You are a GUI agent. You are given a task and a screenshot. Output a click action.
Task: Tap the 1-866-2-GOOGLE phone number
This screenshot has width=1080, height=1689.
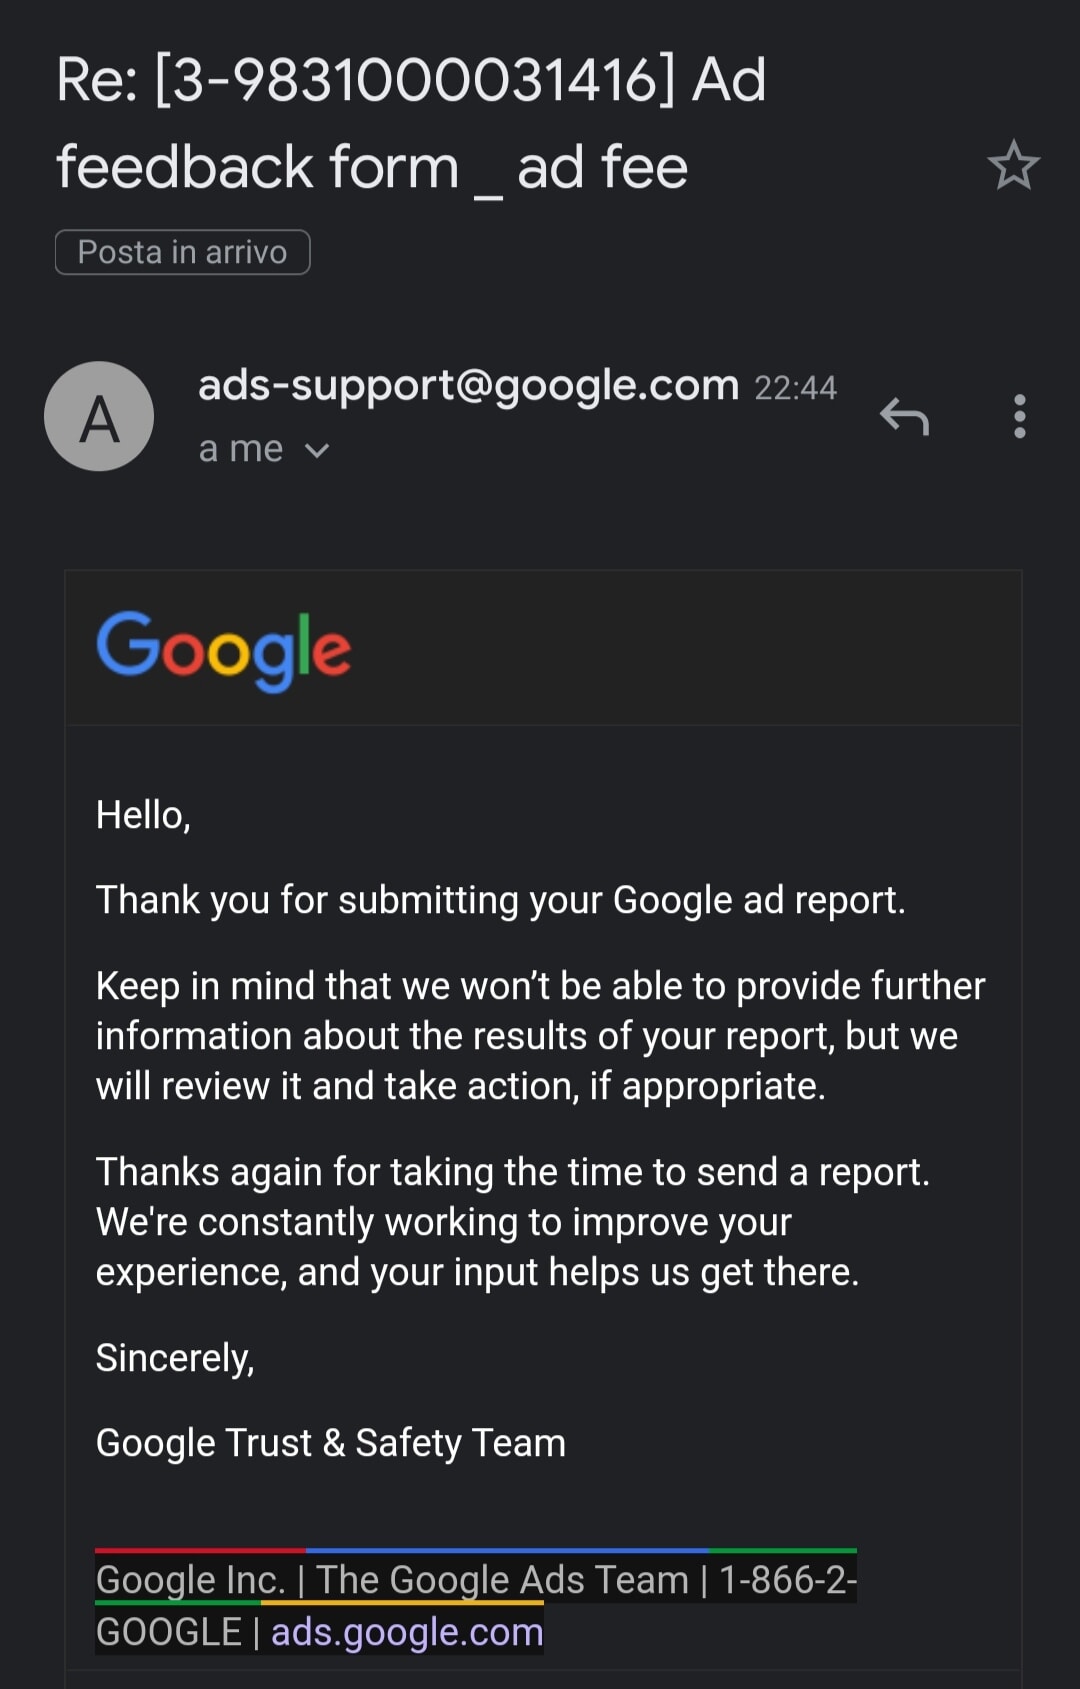point(787,1580)
